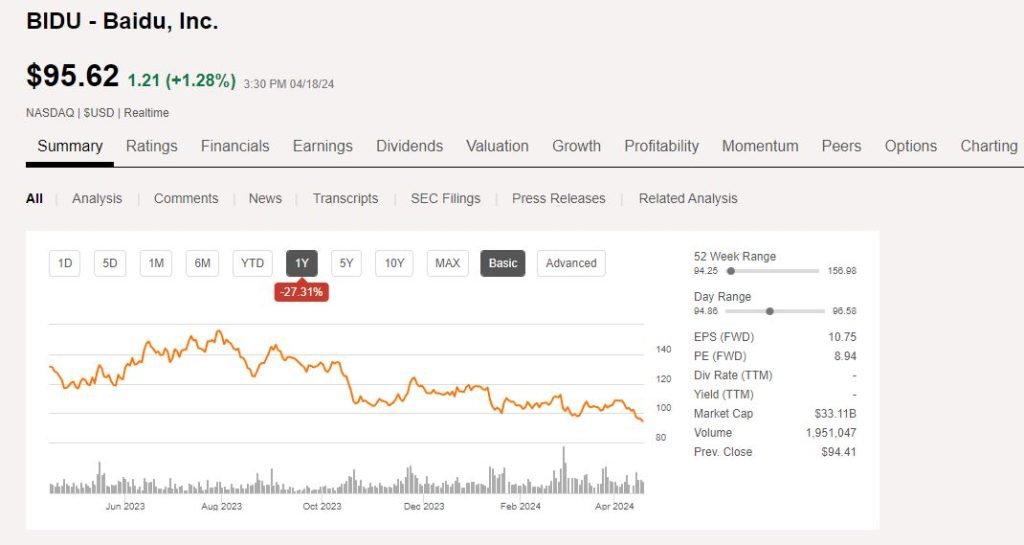Open Related Analysis filter
The width and height of the screenshot is (1024, 545).
[688, 198]
